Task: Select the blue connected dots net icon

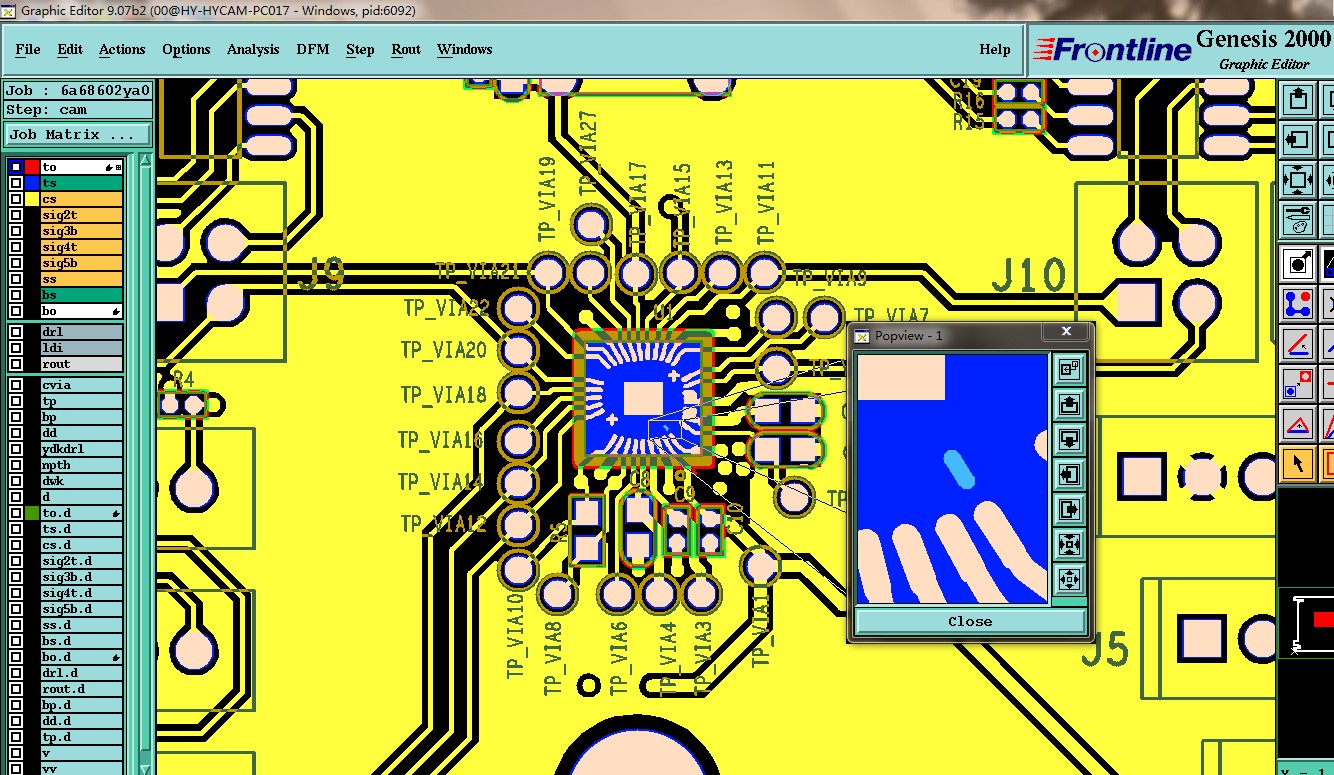Action: point(1298,303)
